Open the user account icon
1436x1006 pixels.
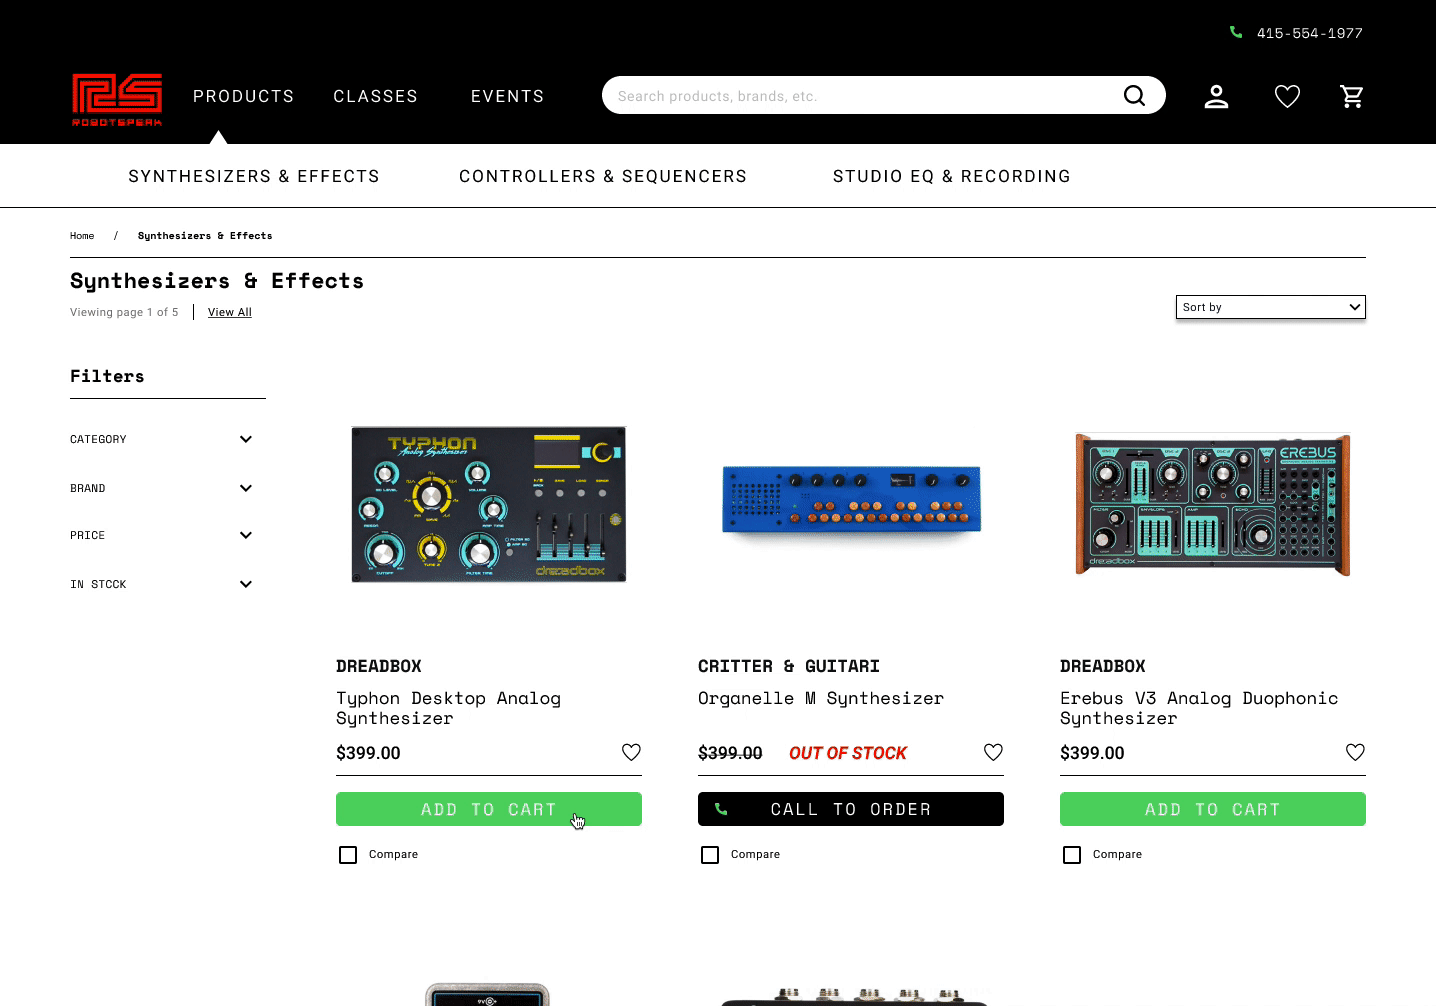pos(1216,96)
